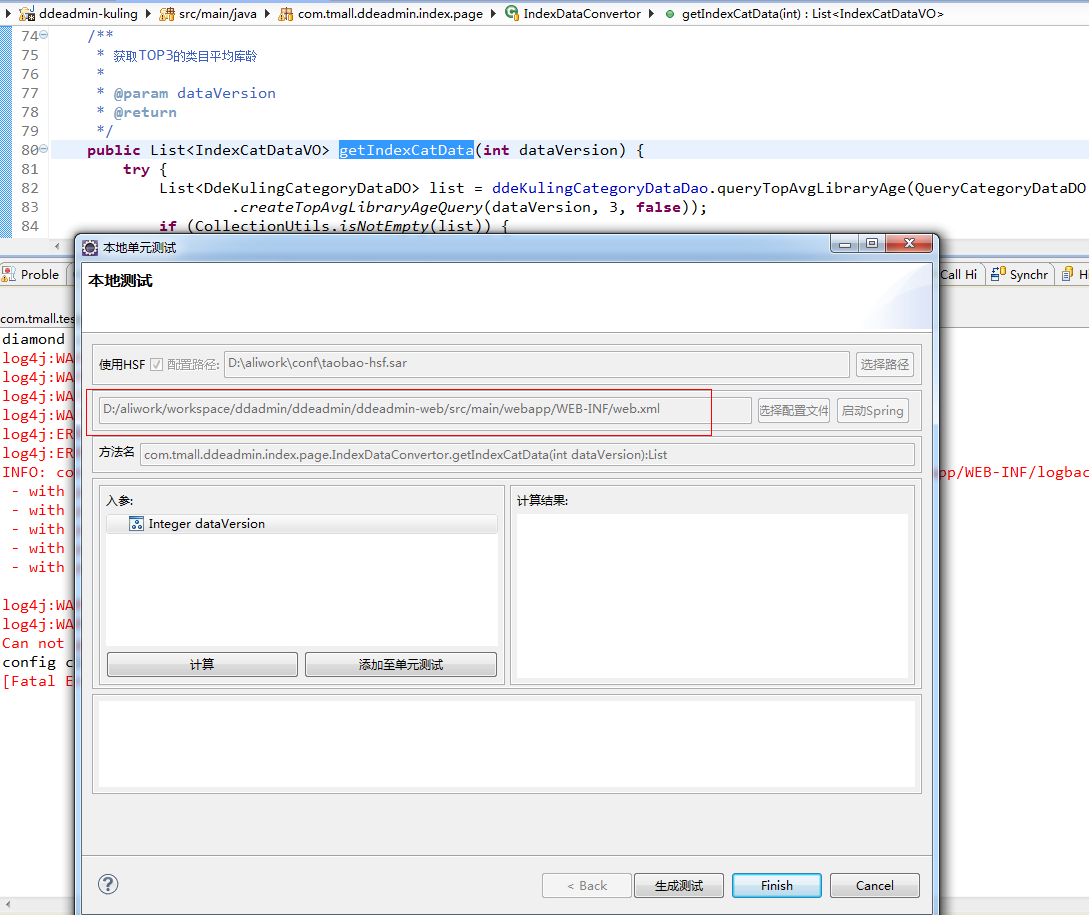This screenshot has width=1089, height=915.
Task: Click the dialog title bar application icon
Action: 91,248
